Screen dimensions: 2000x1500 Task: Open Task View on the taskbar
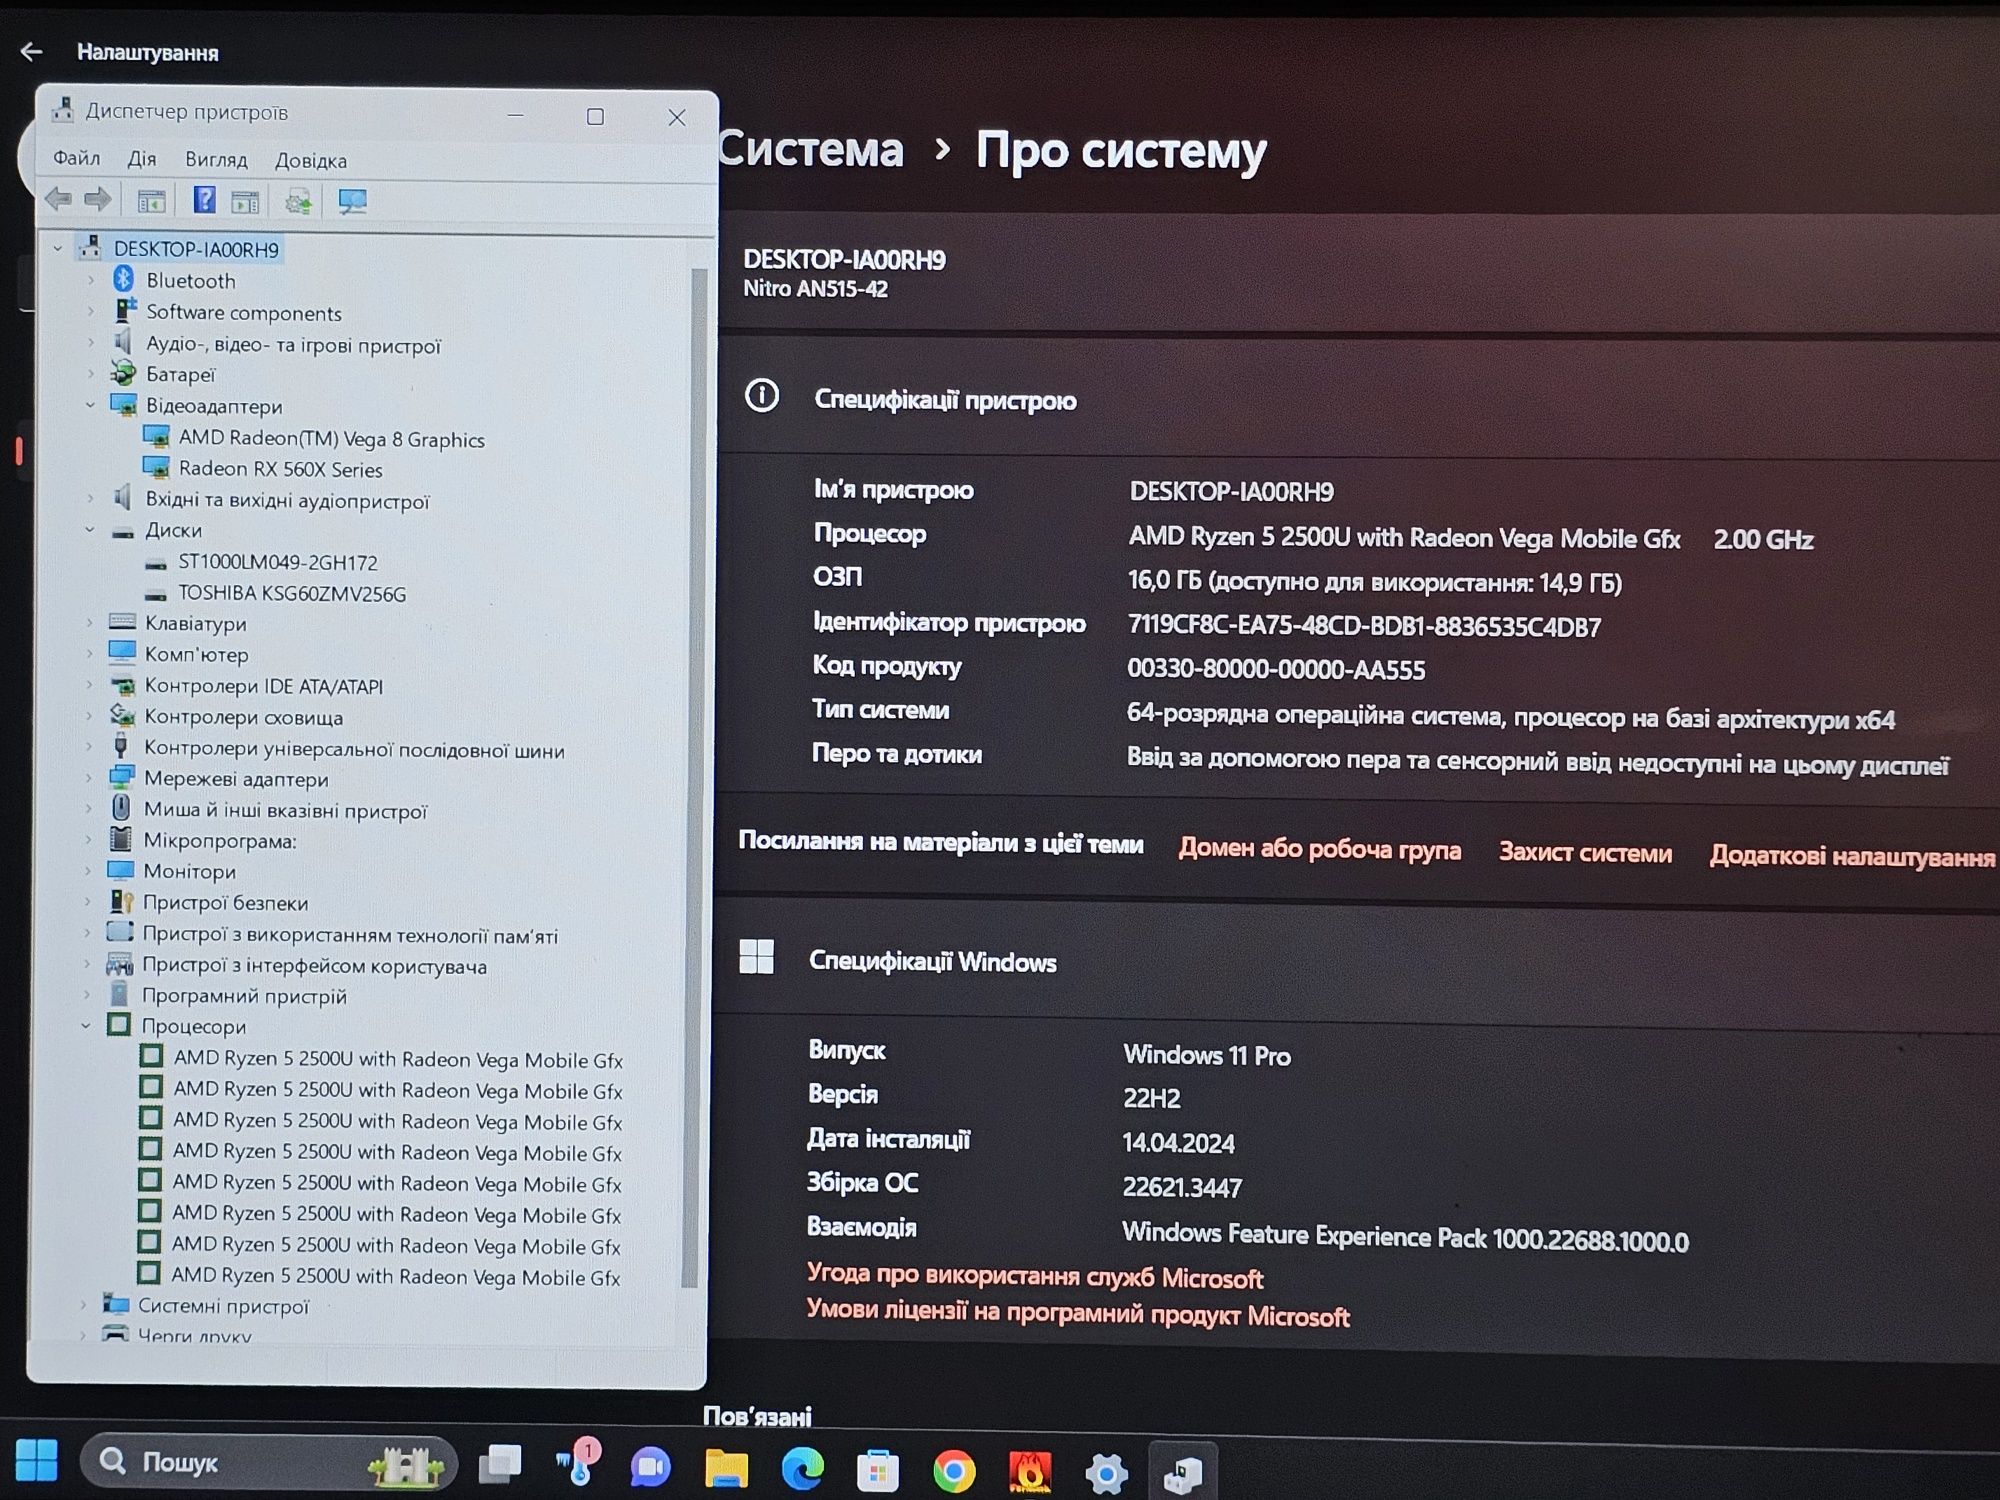point(500,1464)
